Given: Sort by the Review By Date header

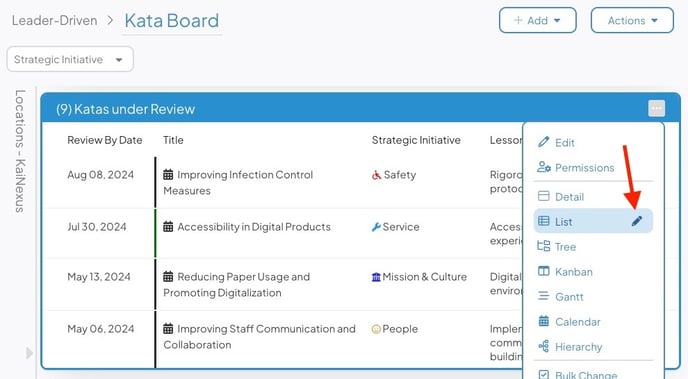Looking at the screenshot, I should pyautogui.click(x=104, y=140).
